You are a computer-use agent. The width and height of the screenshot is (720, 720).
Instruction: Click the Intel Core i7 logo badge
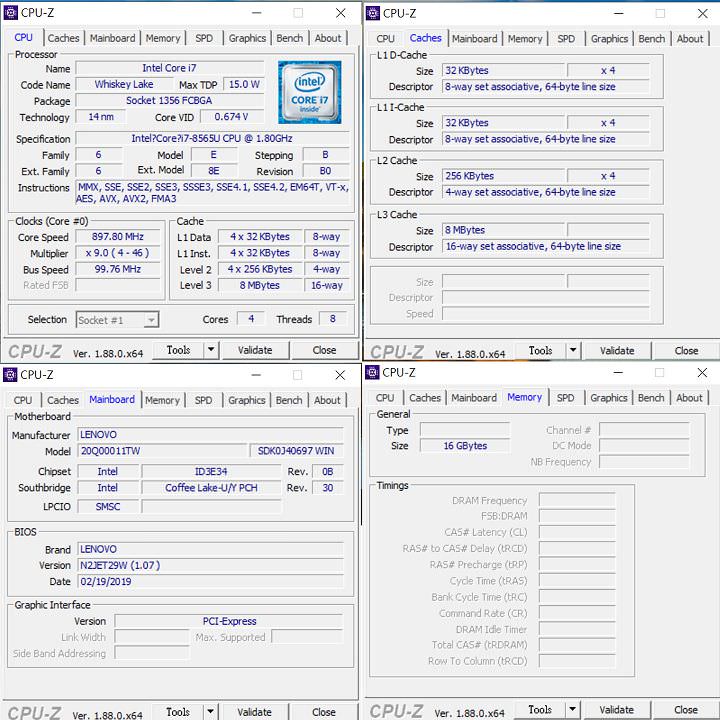310,91
